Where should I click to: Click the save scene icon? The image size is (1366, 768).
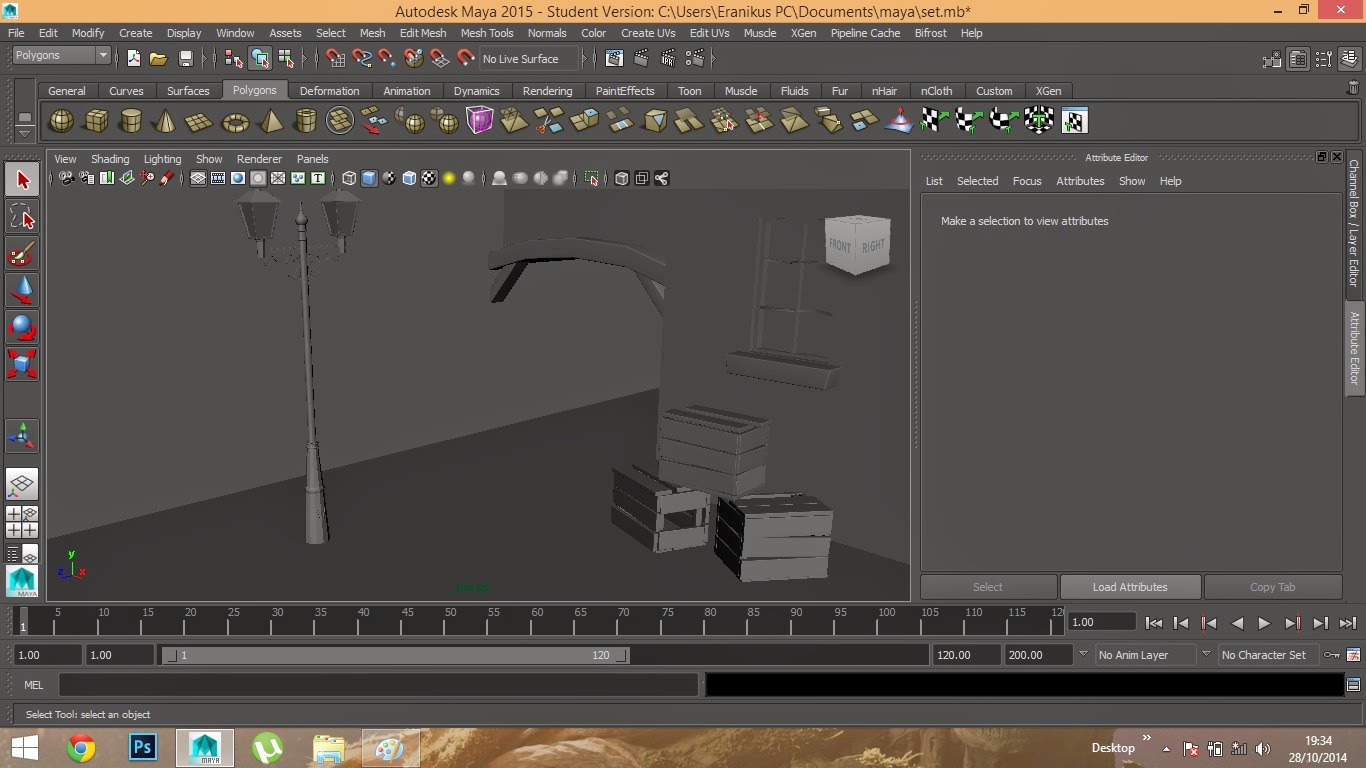[x=185, y=59]
